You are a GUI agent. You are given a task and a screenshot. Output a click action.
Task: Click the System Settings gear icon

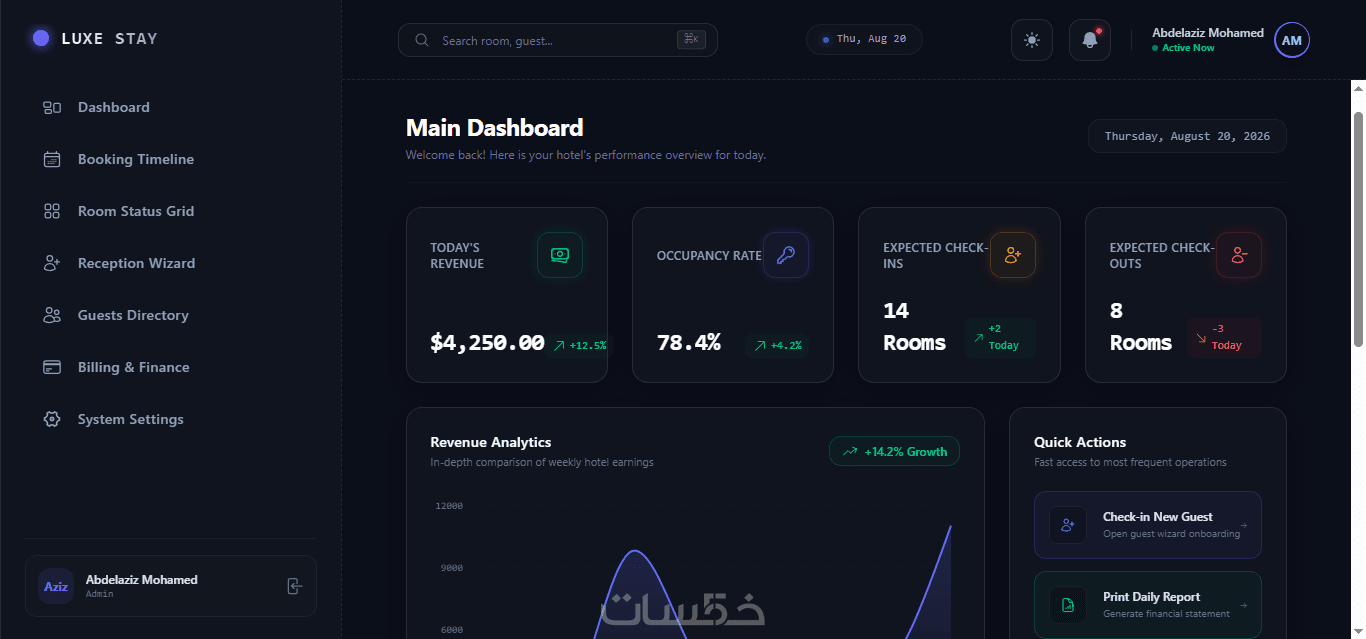(52, 419)
